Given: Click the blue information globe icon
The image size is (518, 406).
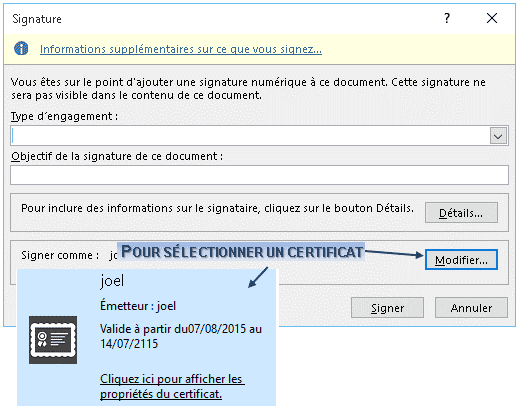Looking at the screenshot, I should pos(21,49).
